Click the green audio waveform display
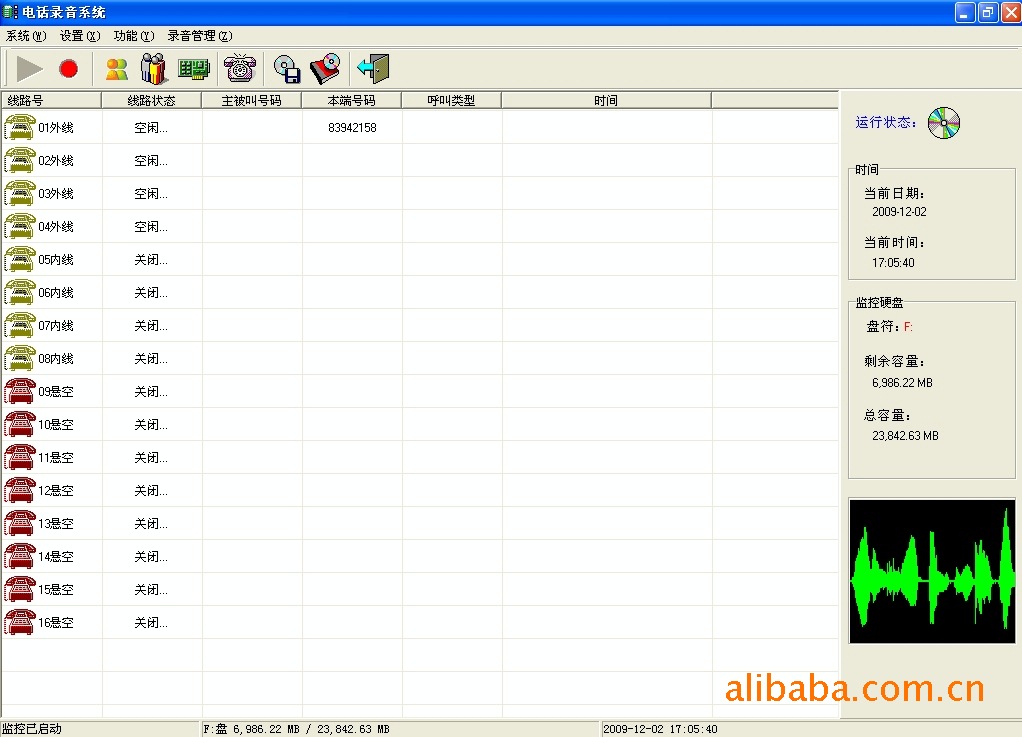The width and height of the screenshot is (1022, 737). pyautogui.click(x=931, y=571)
